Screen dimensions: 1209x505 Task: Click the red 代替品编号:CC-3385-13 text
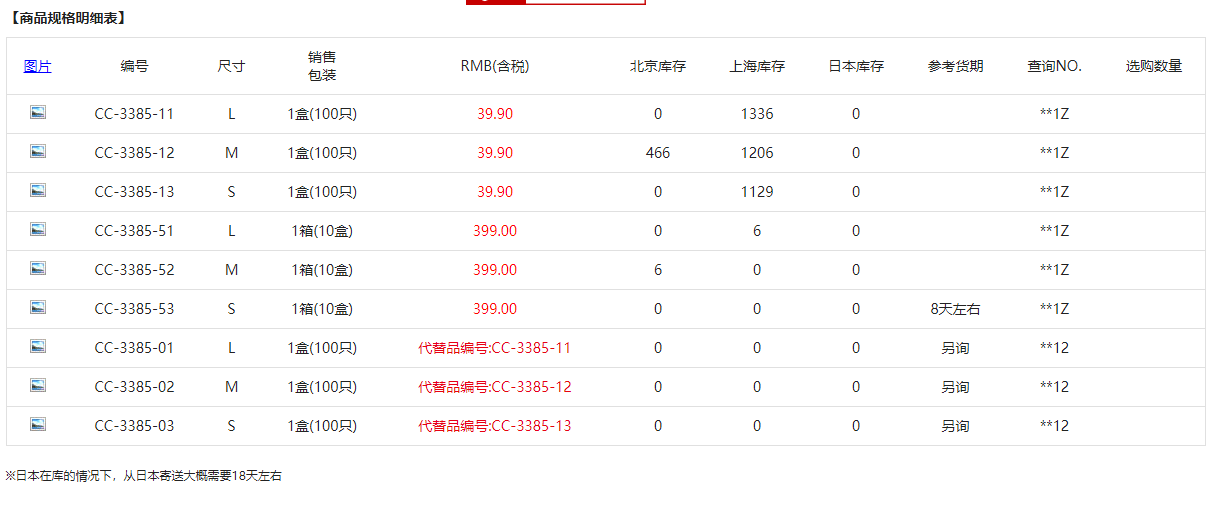494,426
